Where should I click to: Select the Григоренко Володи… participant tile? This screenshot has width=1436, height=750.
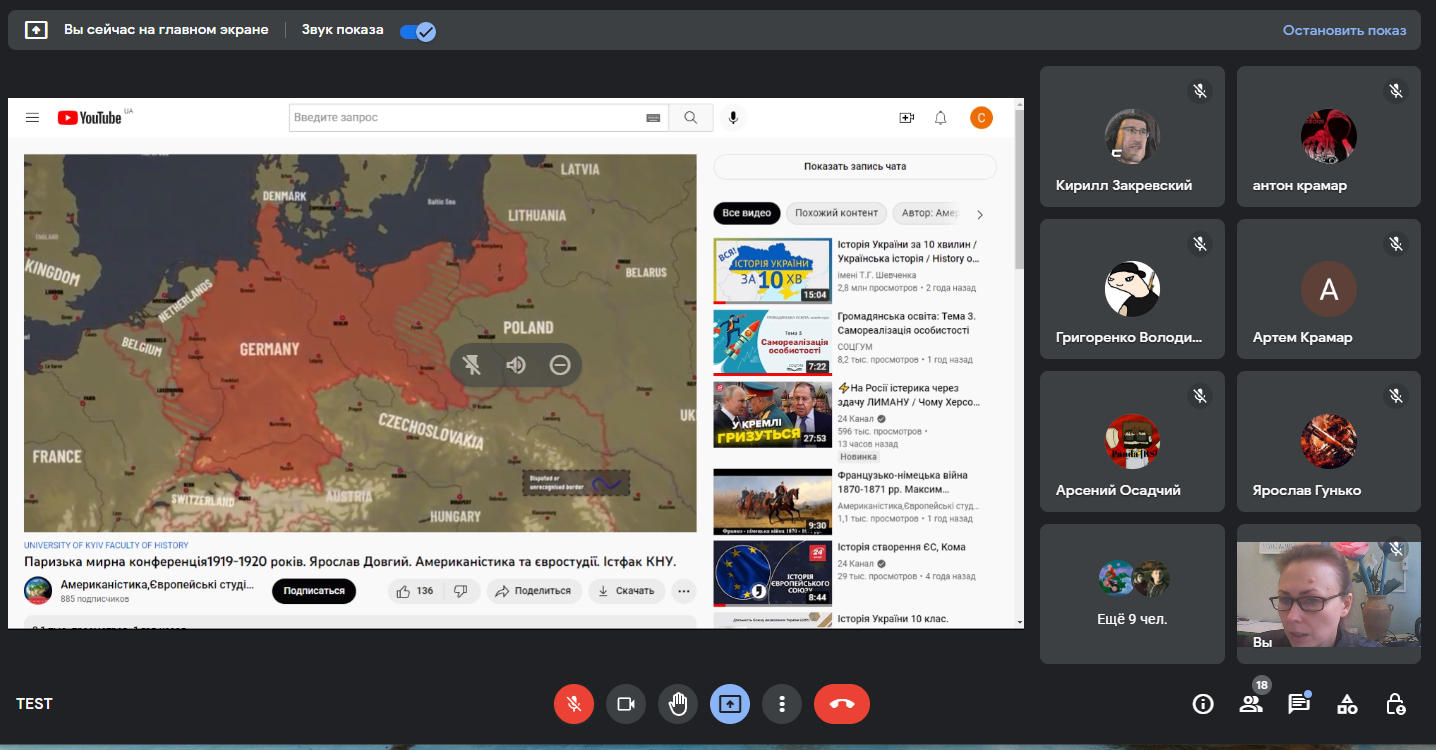pyautogui.click(x=1132, y=289)
